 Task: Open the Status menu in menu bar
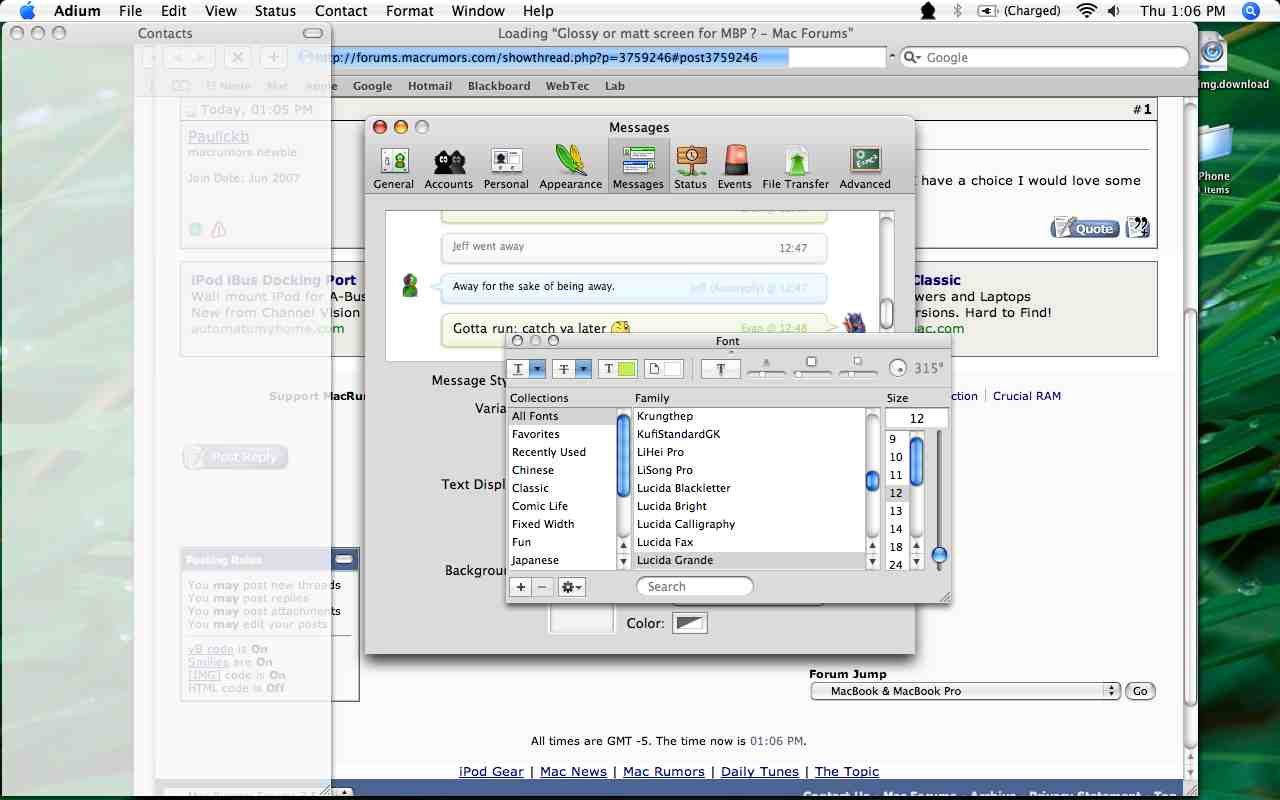275,11
